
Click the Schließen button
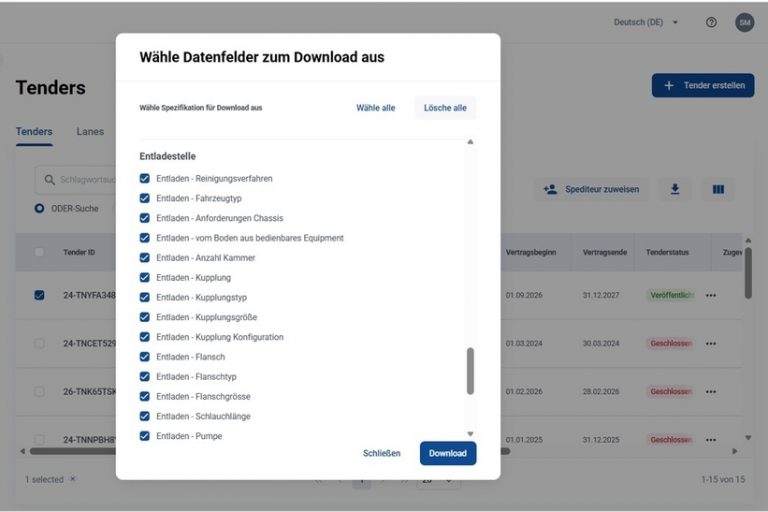click(382, 453)
